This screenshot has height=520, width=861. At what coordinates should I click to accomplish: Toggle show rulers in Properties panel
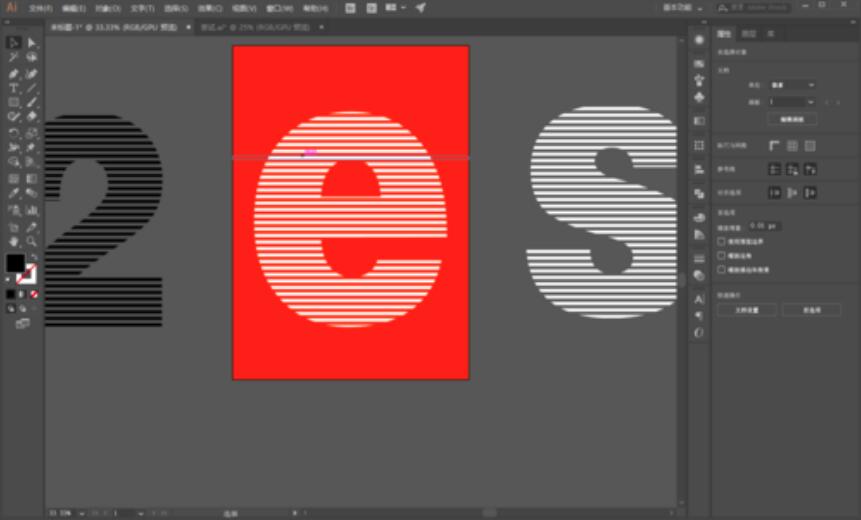(x=774, y=146)
